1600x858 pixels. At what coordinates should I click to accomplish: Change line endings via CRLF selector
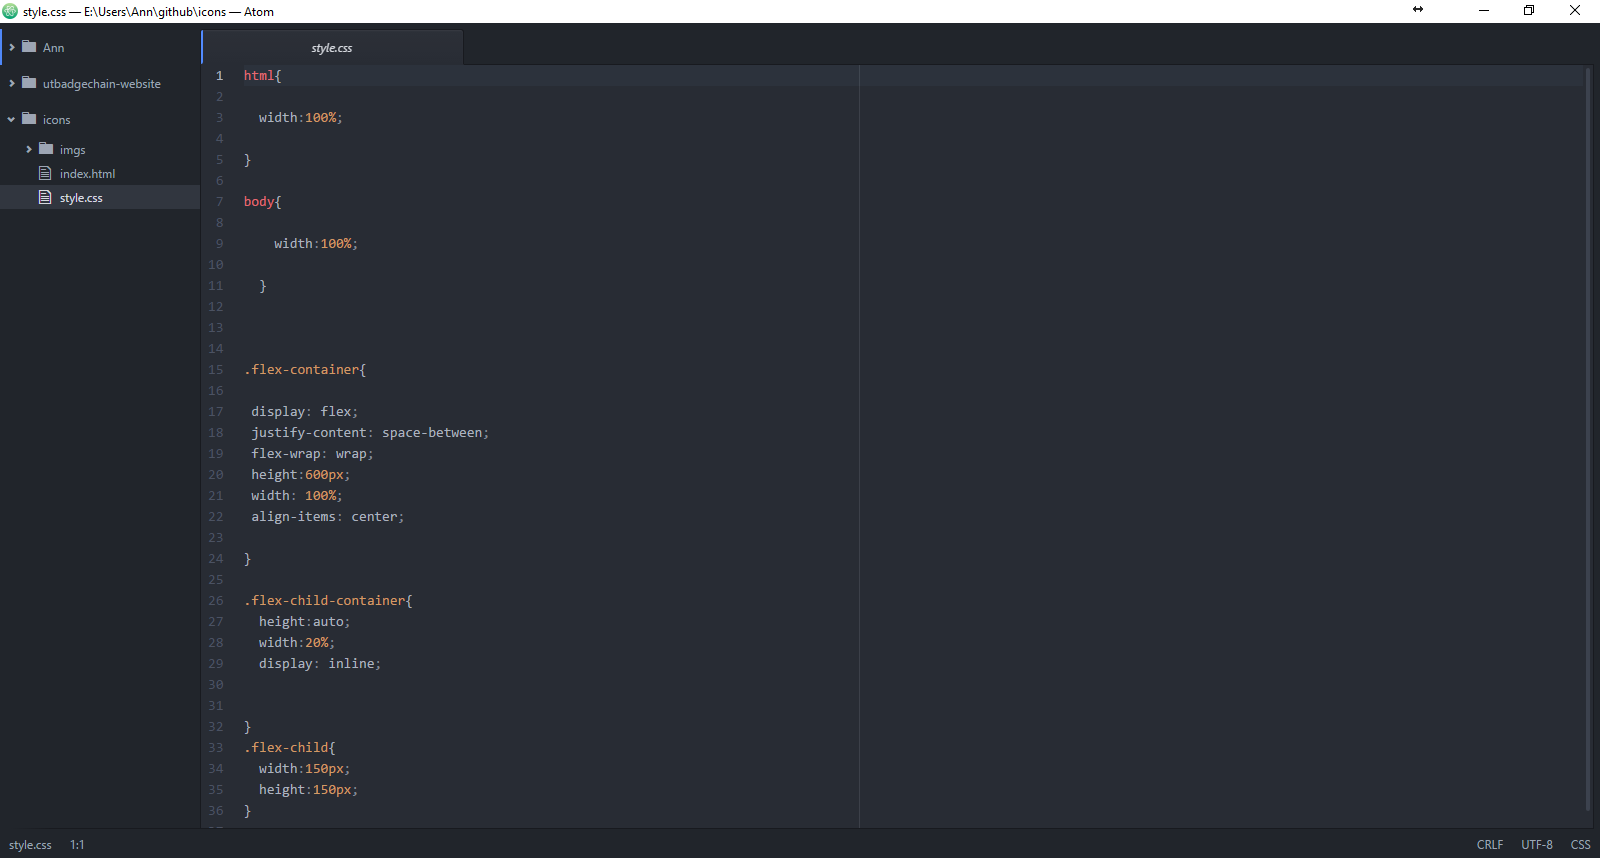pos(1490,845)
